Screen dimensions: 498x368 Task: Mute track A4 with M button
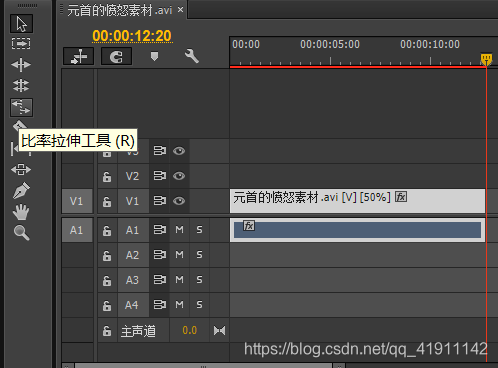(179, 305)
